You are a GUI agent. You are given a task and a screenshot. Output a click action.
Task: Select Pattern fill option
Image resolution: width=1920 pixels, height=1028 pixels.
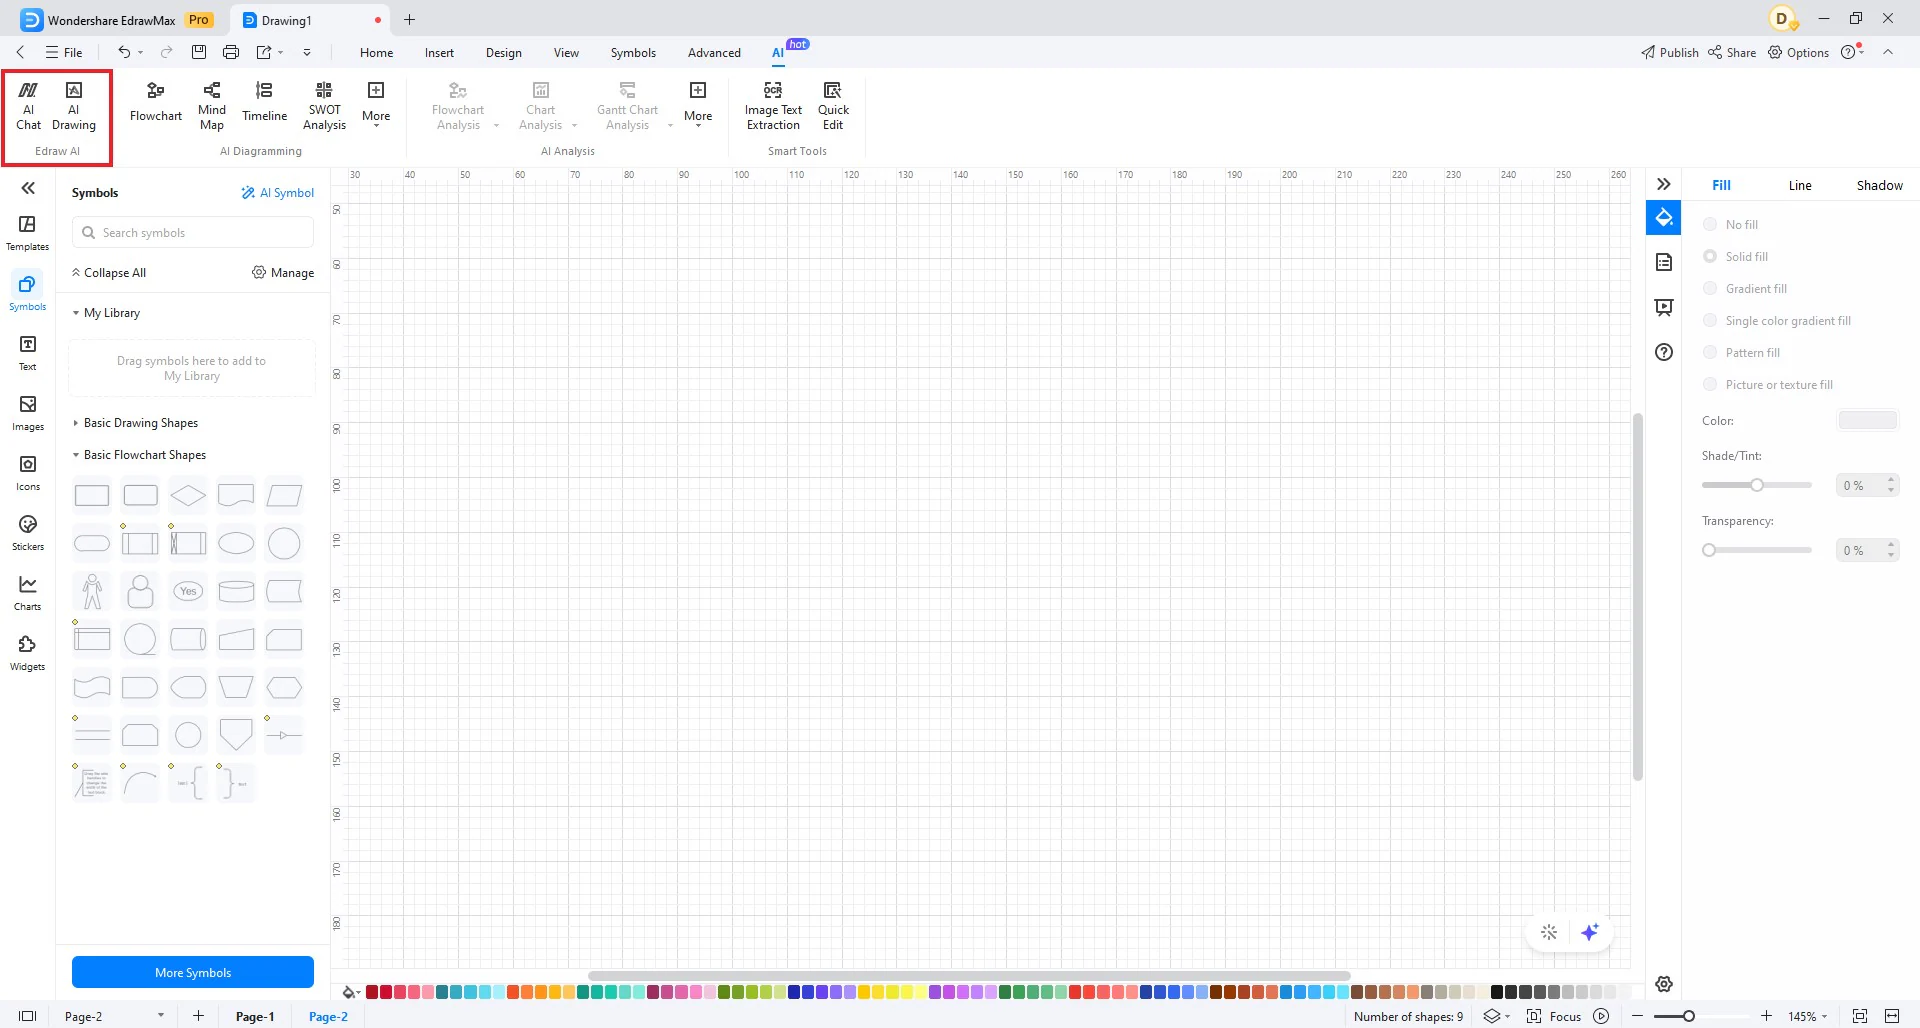[x=1742, y=352]
